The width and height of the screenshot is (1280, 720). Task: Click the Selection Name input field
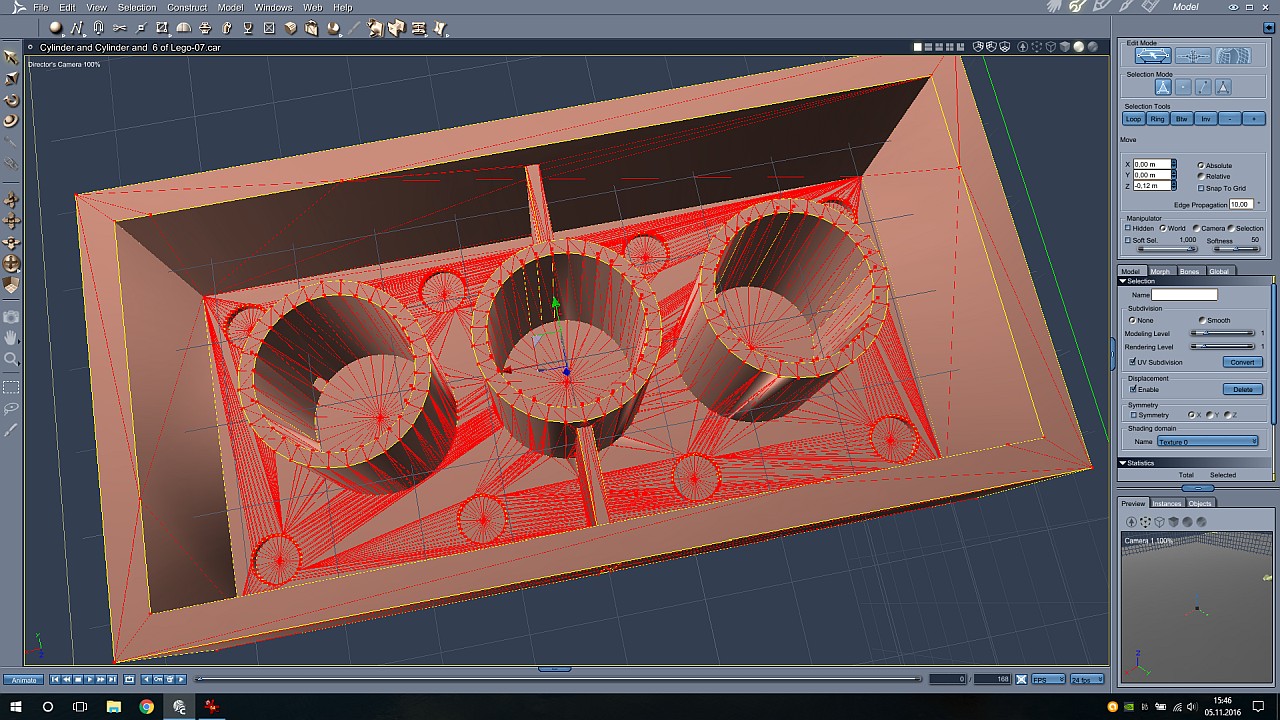[1184, 295]
